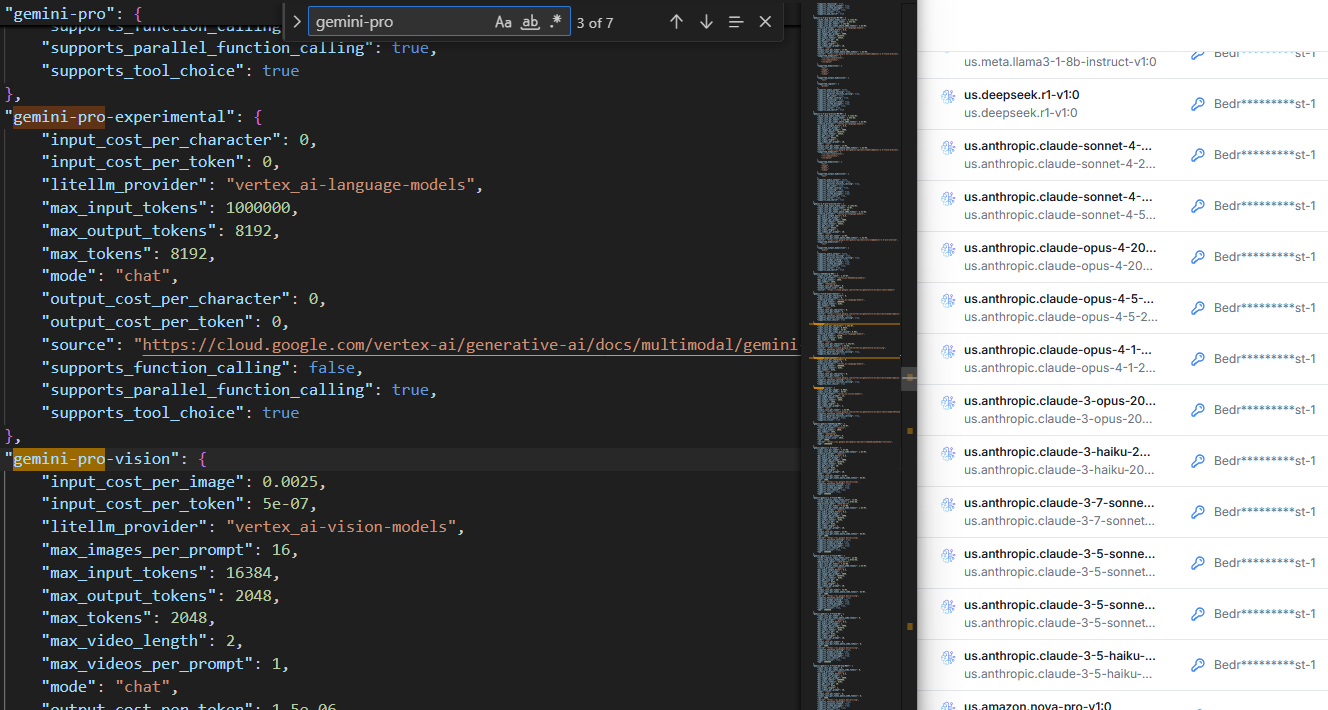The width and height of the screenshot is (1328, 710).
Task: Expand the Replace field chevron
Action: [x=297, y=22]
